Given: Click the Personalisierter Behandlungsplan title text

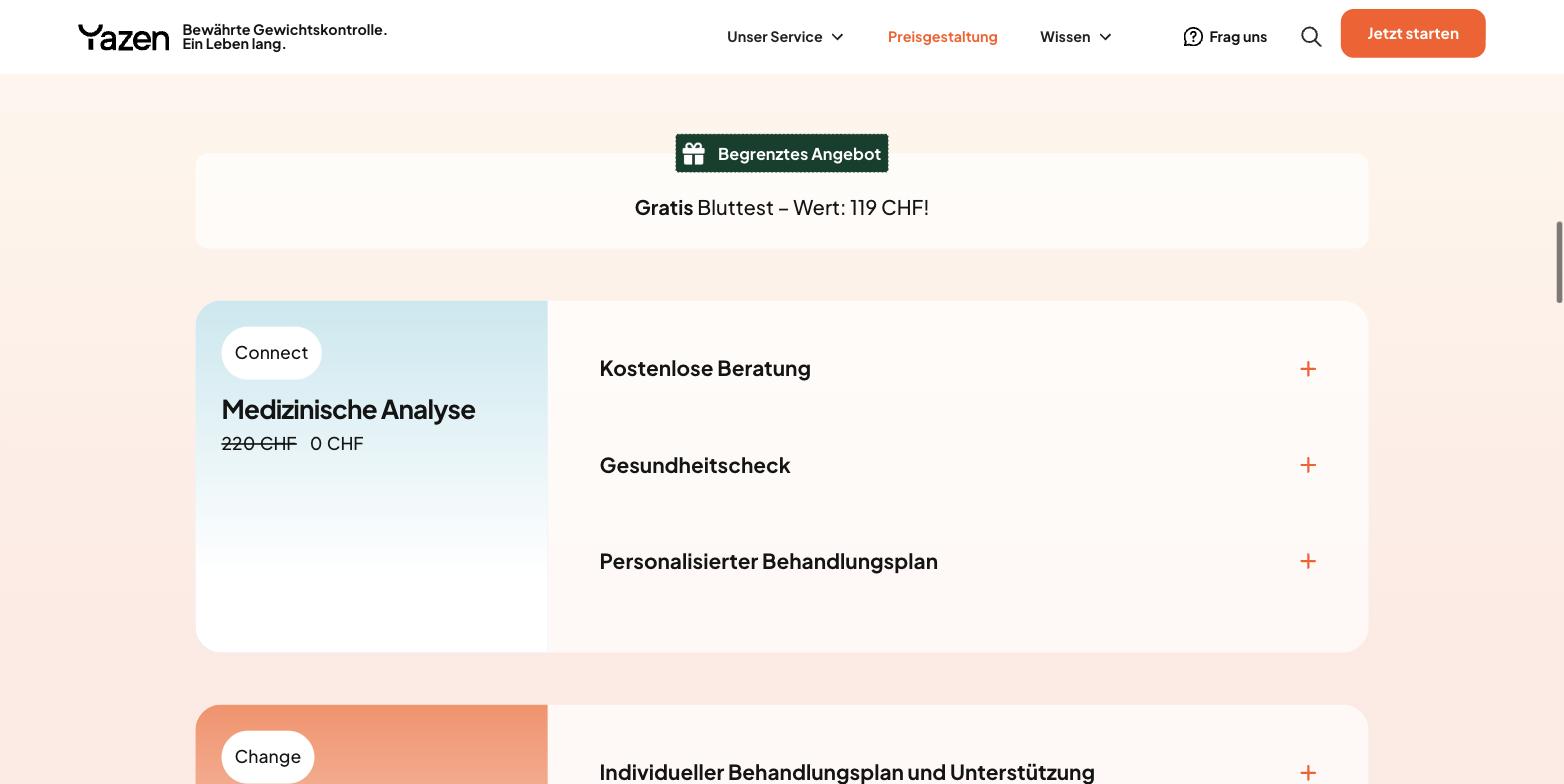Looking at the screenshot, I should 769,561.
